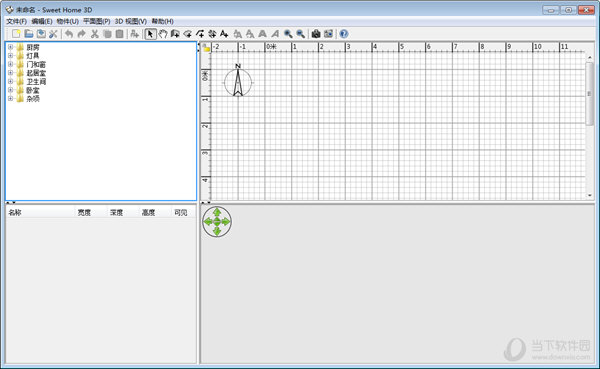Open the 编辑(E) menu

[42, 21]
